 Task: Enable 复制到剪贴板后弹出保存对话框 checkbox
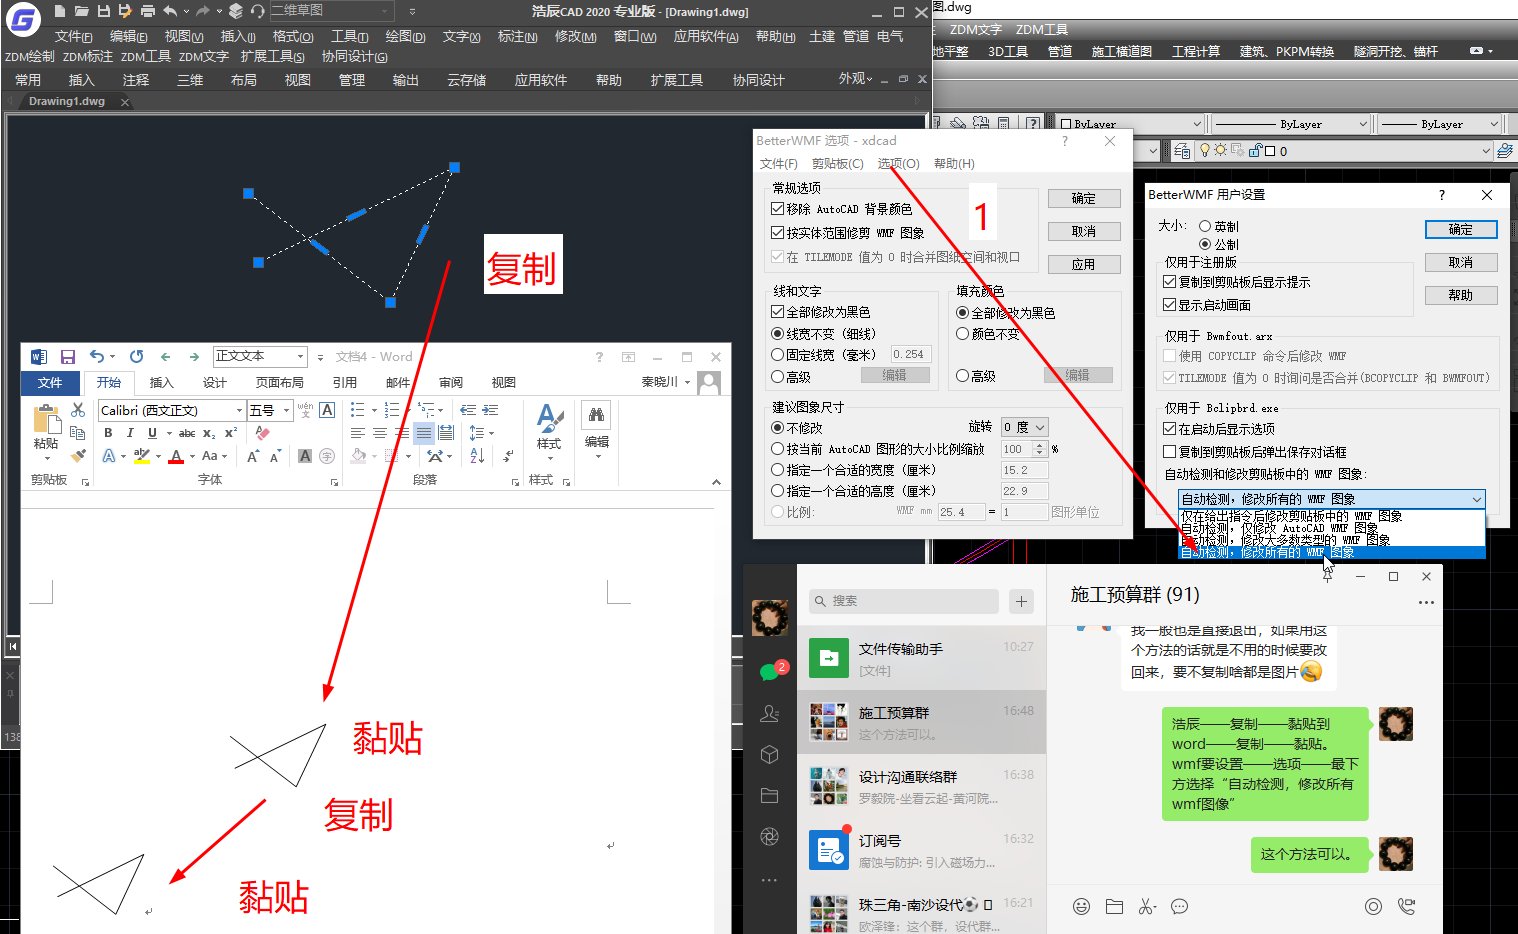tap(1169, 452)
